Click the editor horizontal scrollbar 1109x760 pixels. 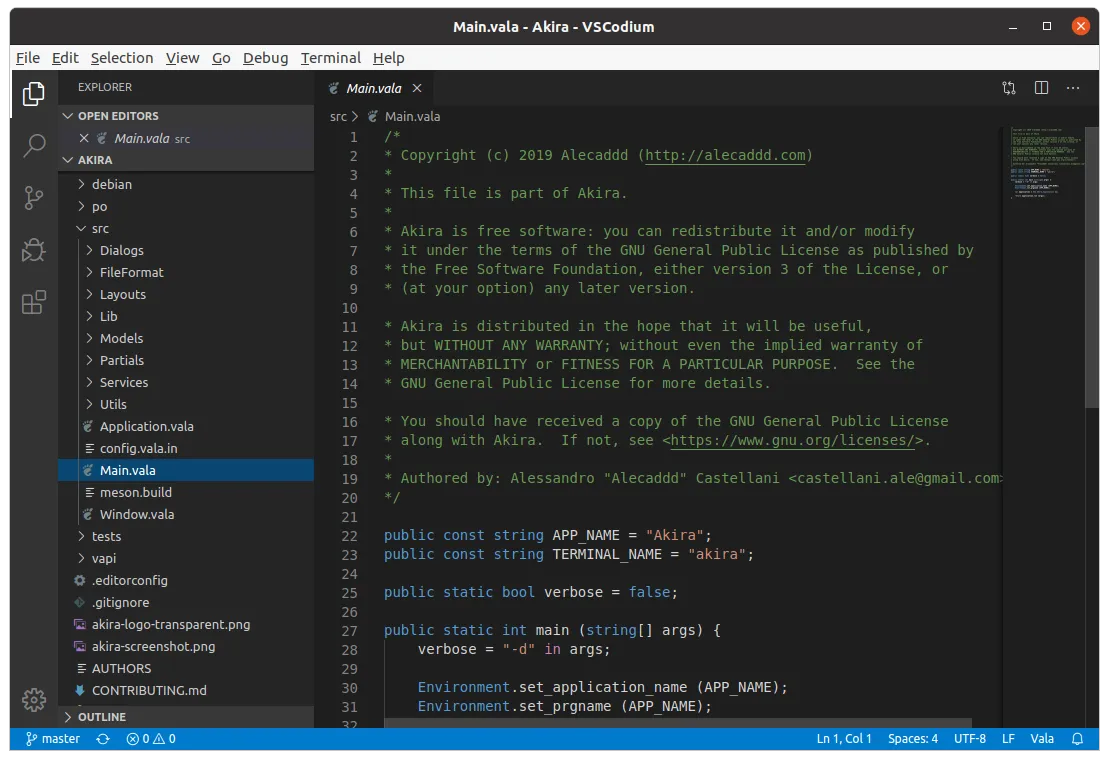(x=678, y=723)
